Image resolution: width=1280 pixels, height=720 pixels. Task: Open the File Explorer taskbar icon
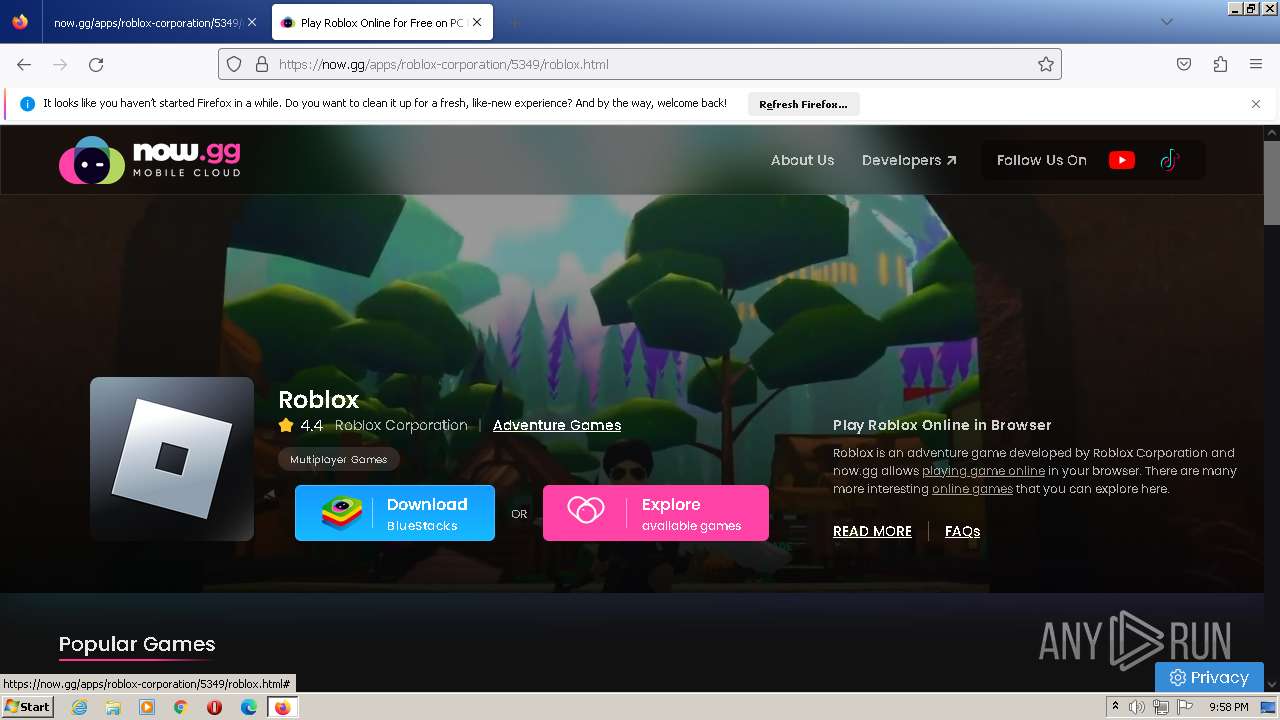click(113, 707)
